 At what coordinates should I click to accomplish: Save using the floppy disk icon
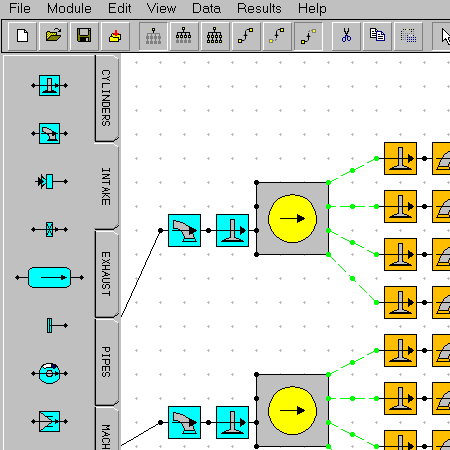tap(84, 35)
